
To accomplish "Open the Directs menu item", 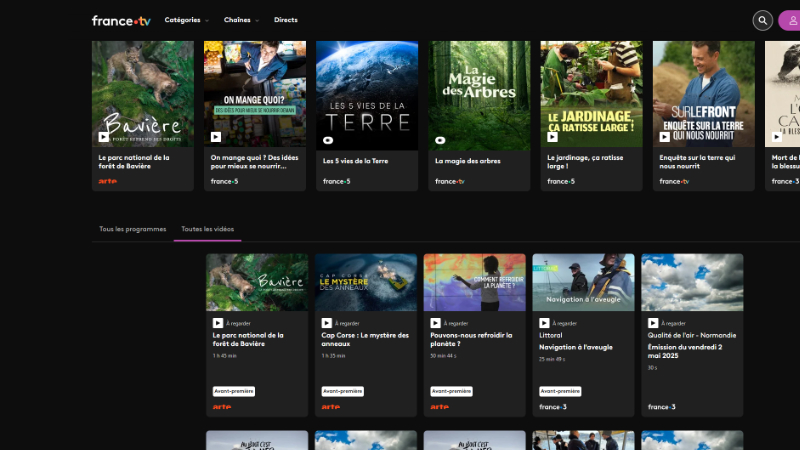I will (x=285, y=20).
